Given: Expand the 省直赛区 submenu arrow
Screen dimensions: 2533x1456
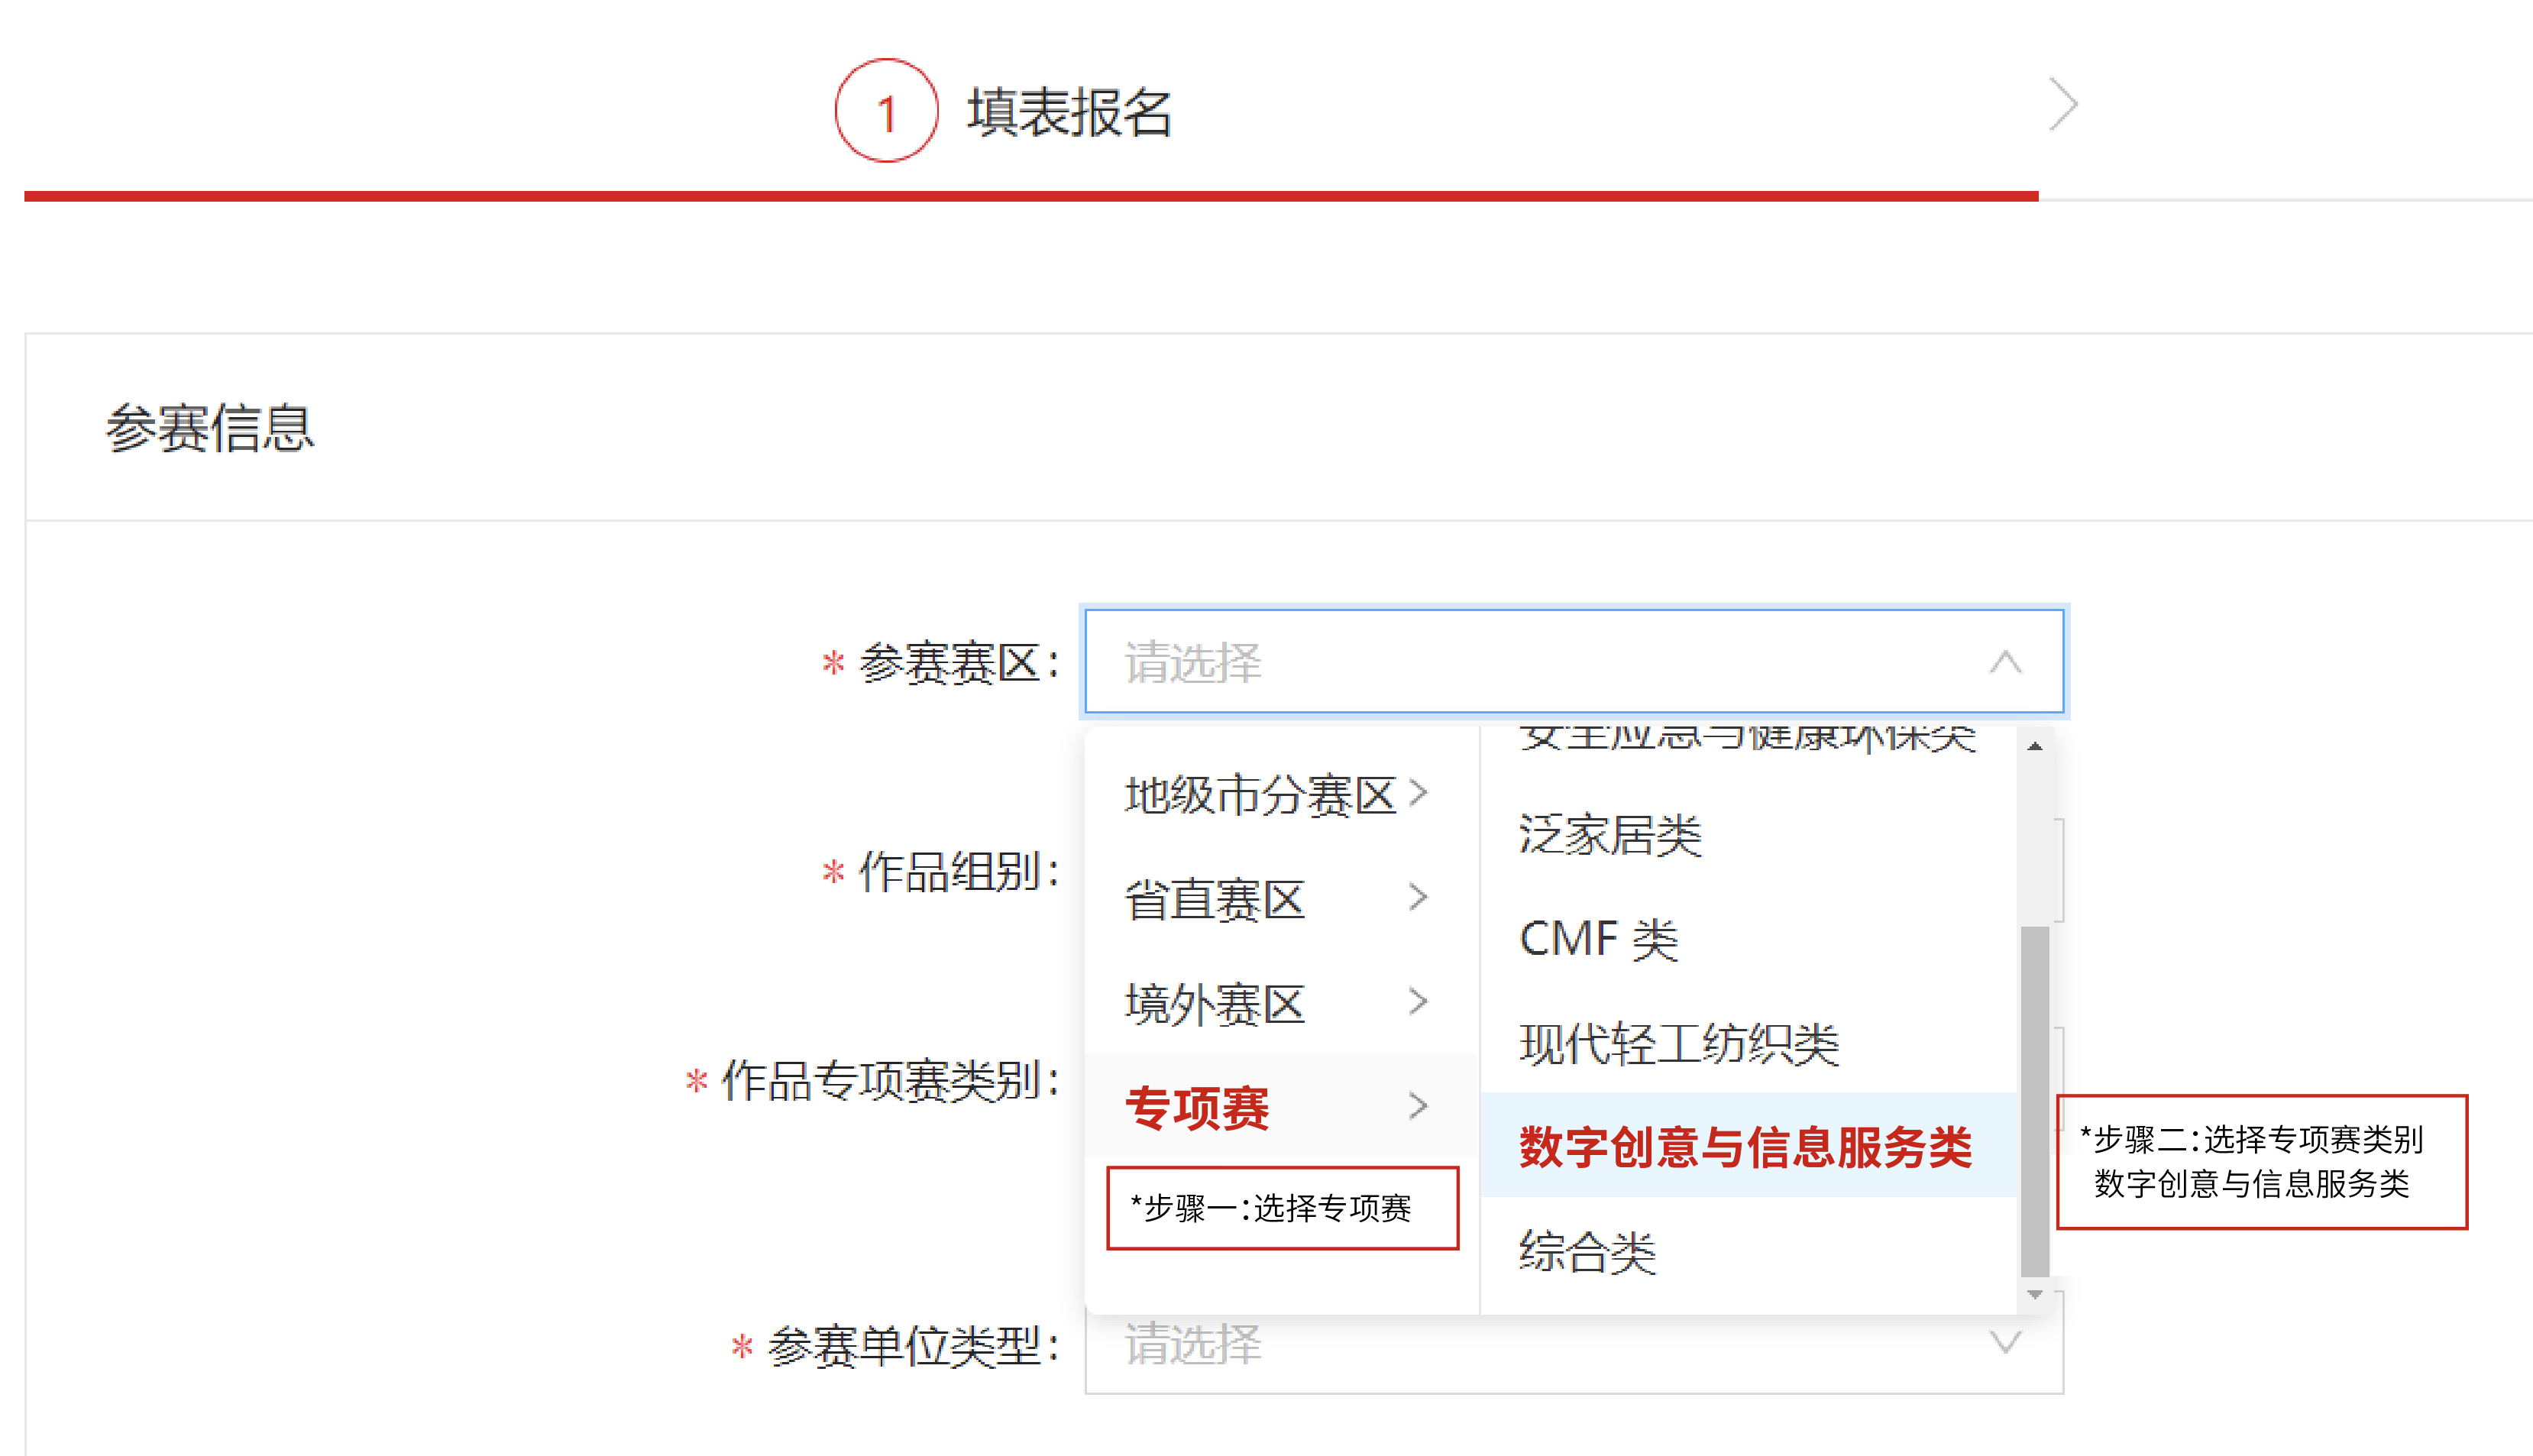Looking at the screenshot, I should coord(1419,898).
